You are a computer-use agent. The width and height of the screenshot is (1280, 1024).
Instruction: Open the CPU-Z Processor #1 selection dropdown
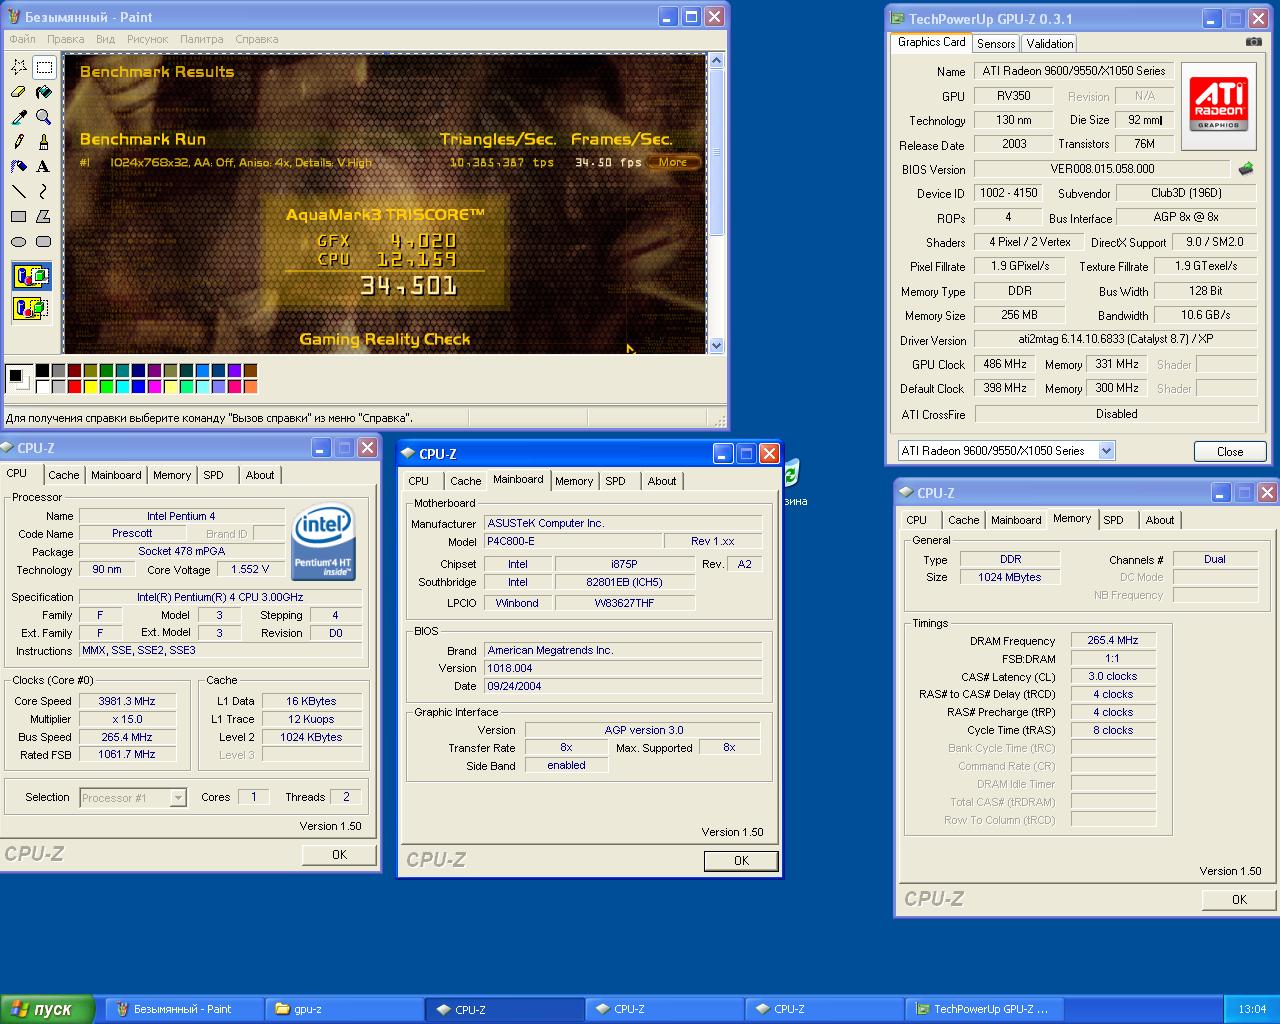pos(178,798)
